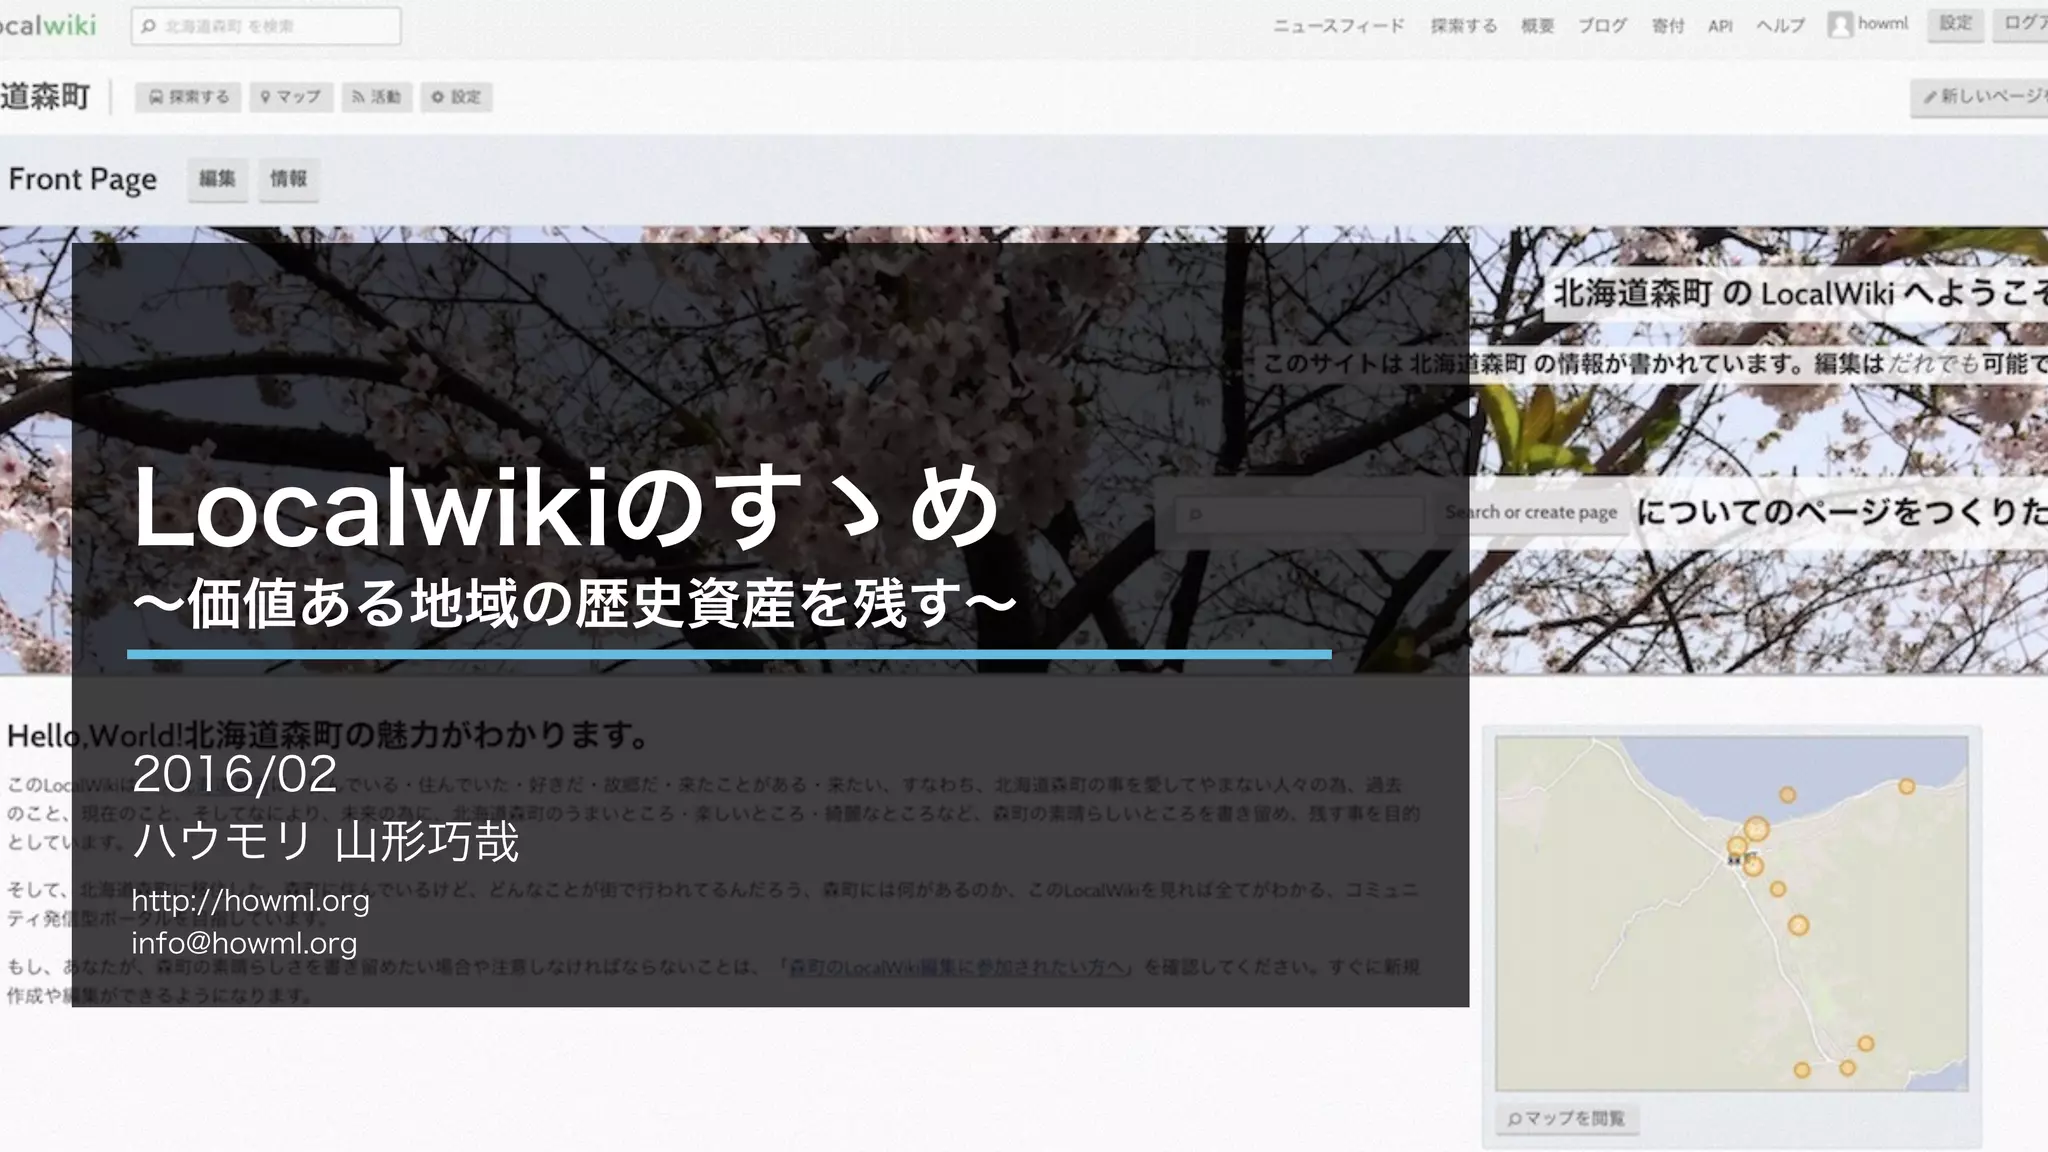Image resolution: width=2048 pixels, height=1152 pixels.
Task: Click the howml user avatar icon
Action: pos(1839,25)
